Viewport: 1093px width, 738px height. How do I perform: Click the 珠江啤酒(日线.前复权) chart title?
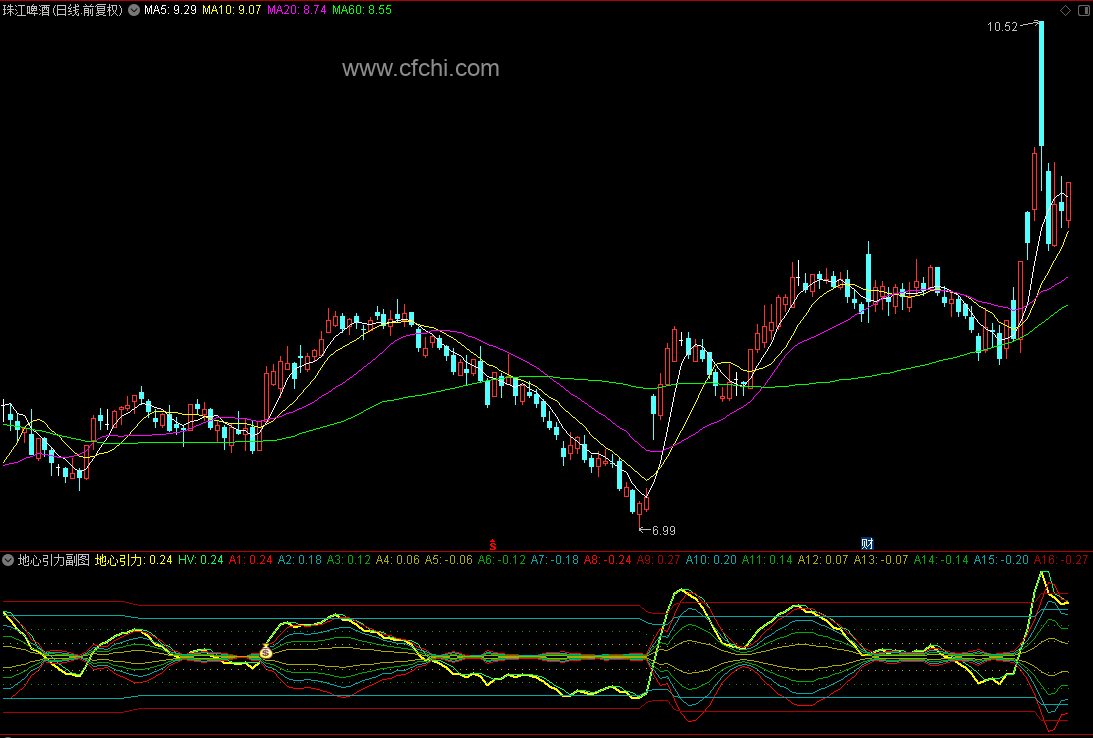[63, 10]
